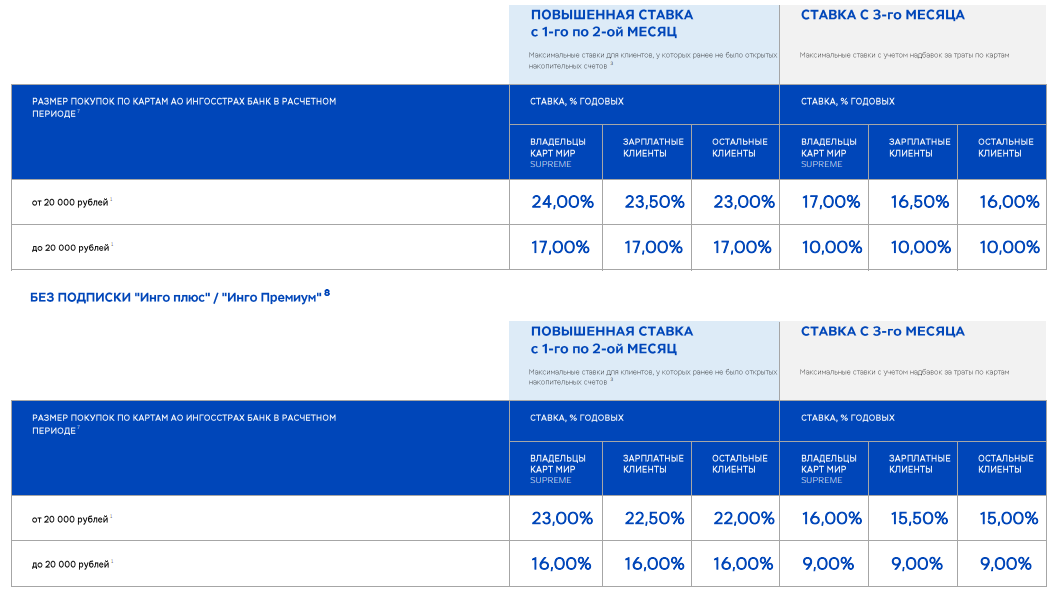Click the 15,00% rate value
This screenshot has width=1055, height=593.
coord(1008,518)
